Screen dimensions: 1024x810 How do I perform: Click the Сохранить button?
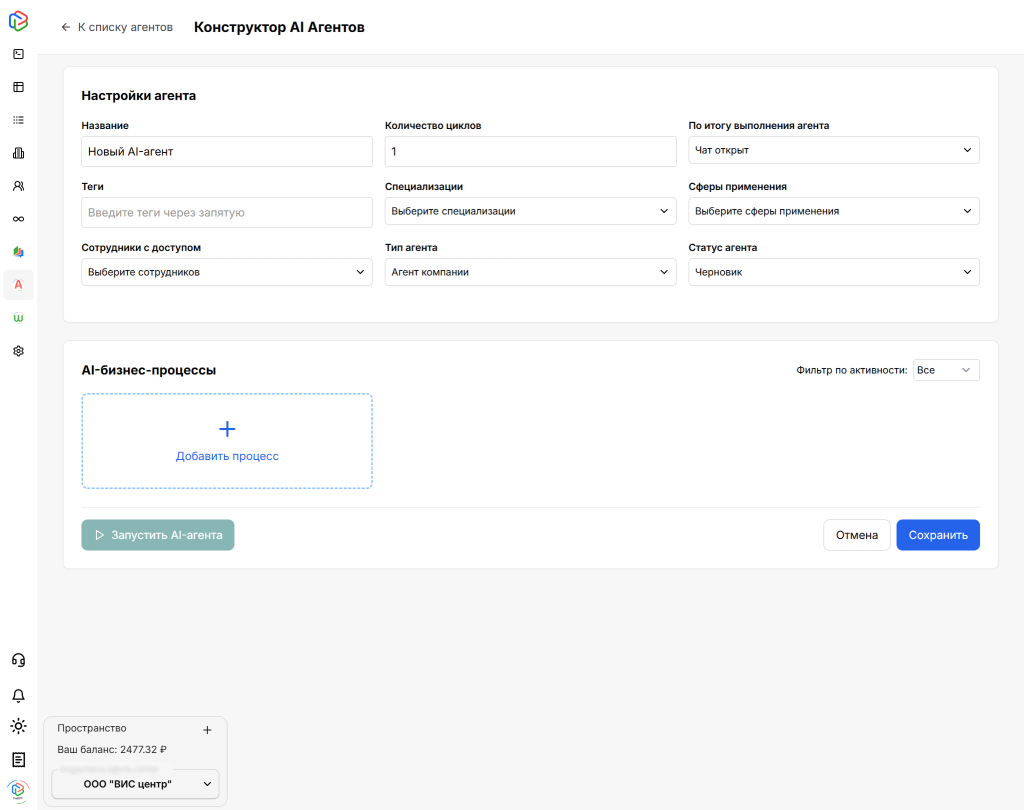[937, 535]
